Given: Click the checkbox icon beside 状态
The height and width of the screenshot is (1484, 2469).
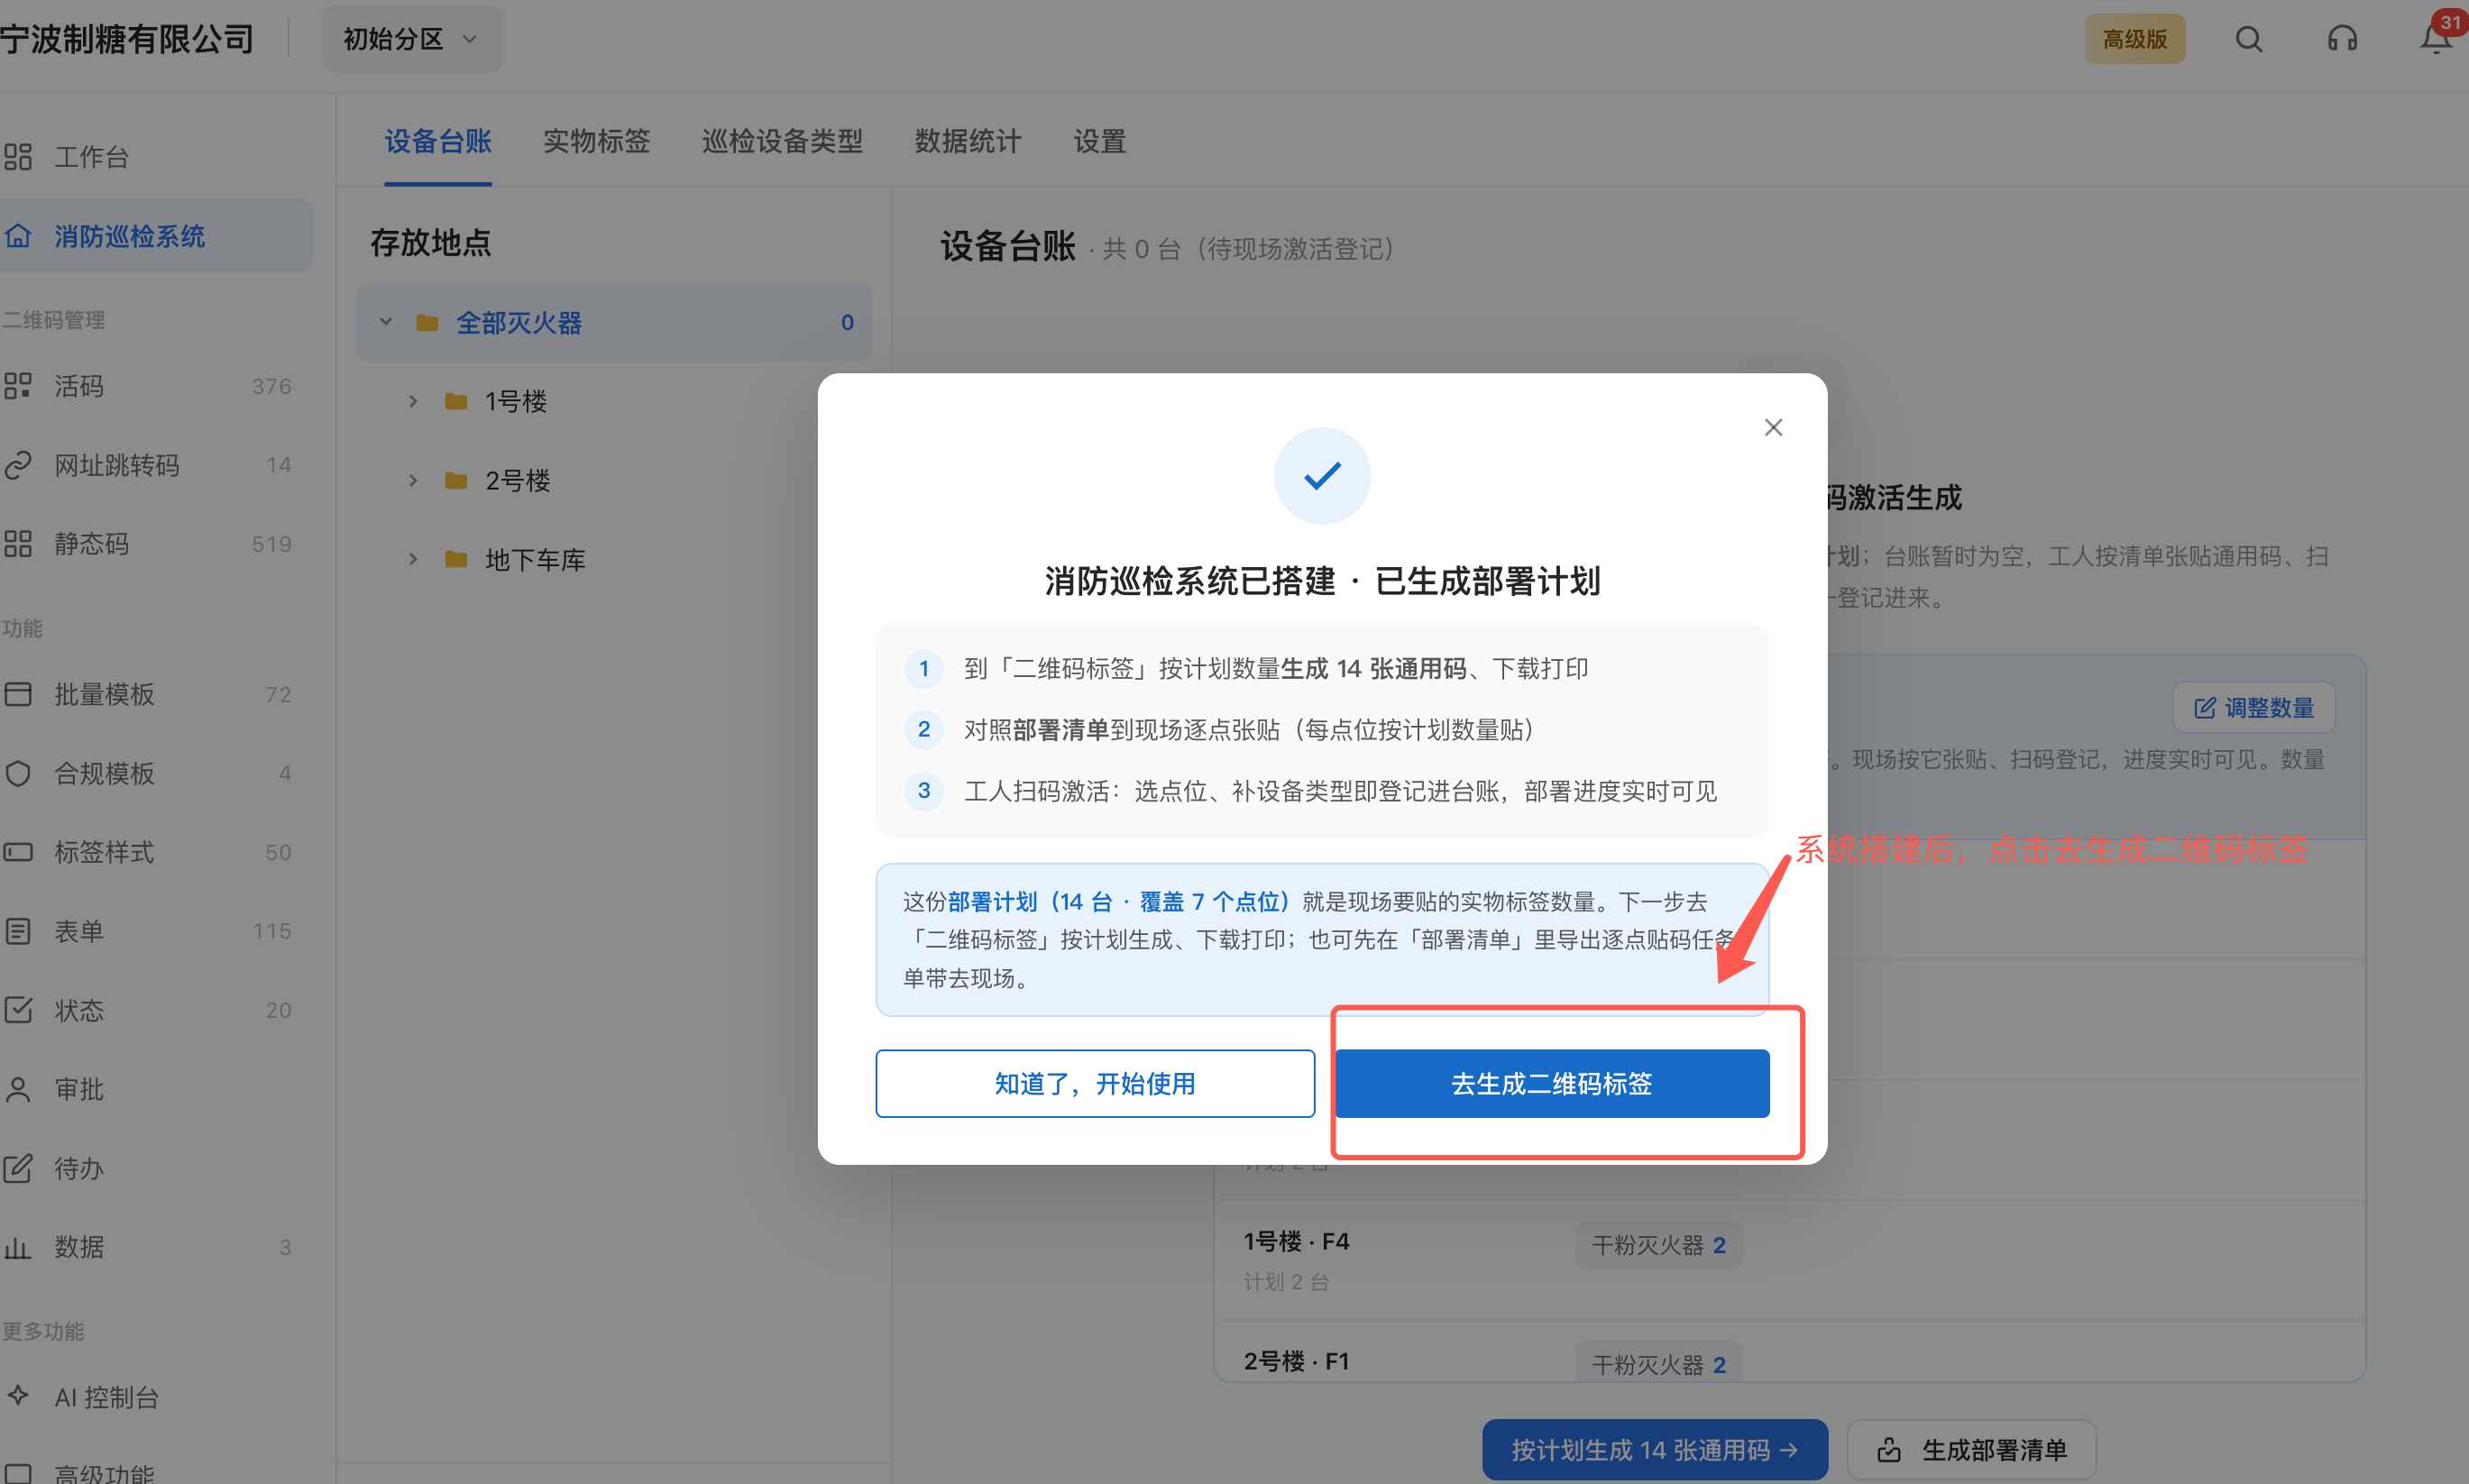Looking at the screenshot, I should tap(18, 1010).
